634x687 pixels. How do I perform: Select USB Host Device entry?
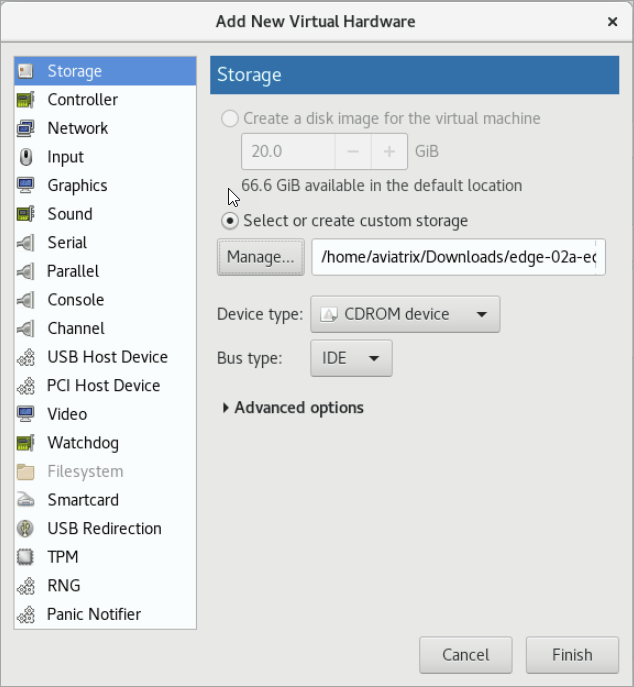click(105, 357)
